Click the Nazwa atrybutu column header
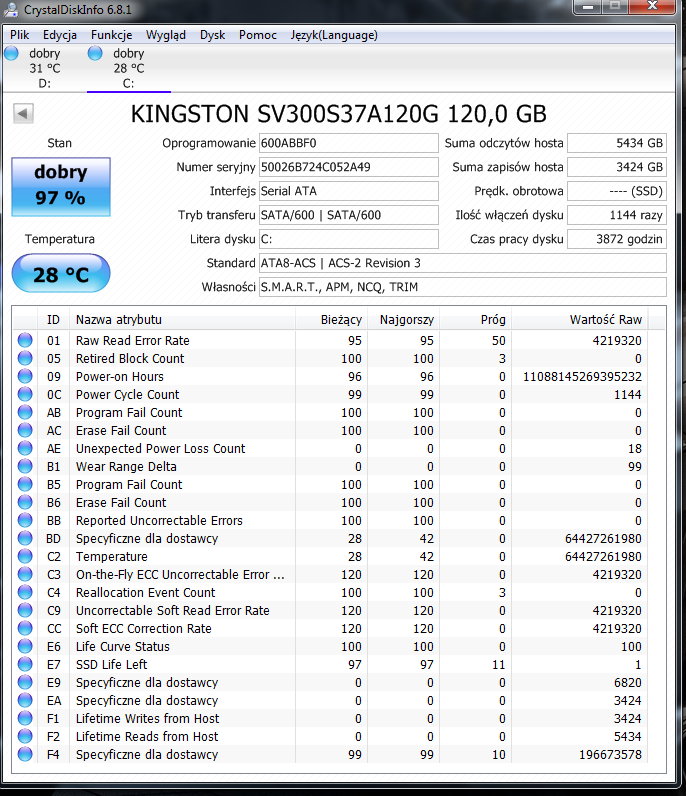This screenshot has width=686, height=796. (x=182, y=320)
